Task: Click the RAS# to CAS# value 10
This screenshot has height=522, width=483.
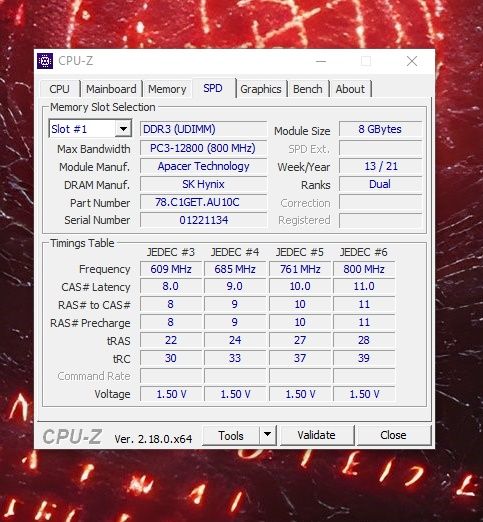Action: pyautogui.click(x=300, y=304)
